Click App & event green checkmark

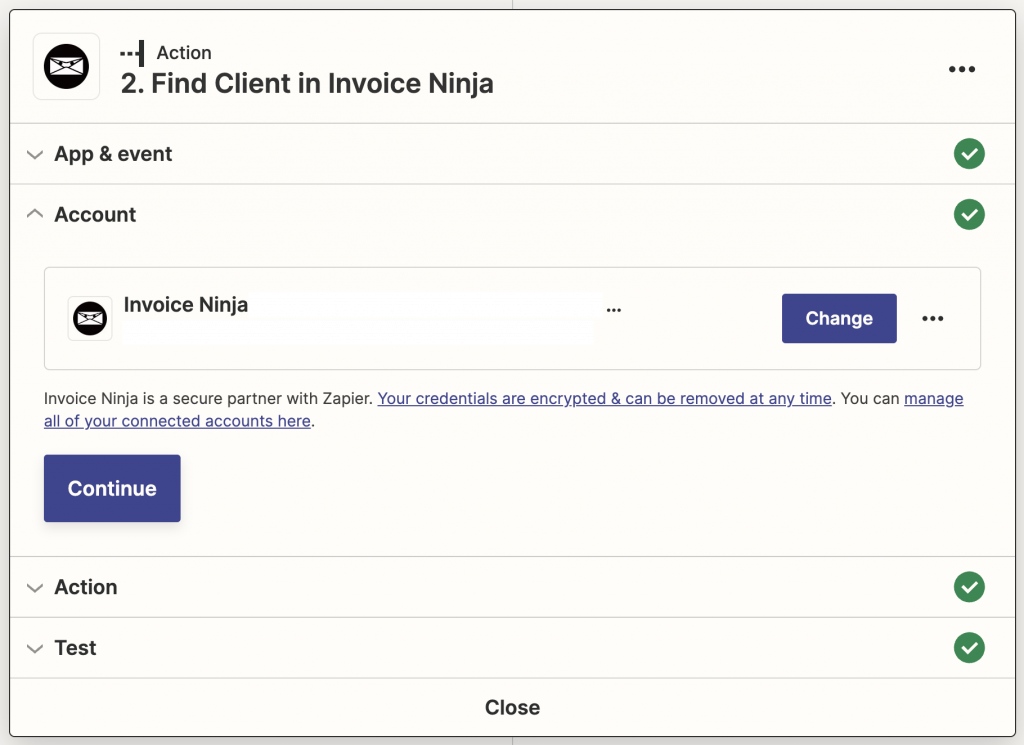(969, 153)
